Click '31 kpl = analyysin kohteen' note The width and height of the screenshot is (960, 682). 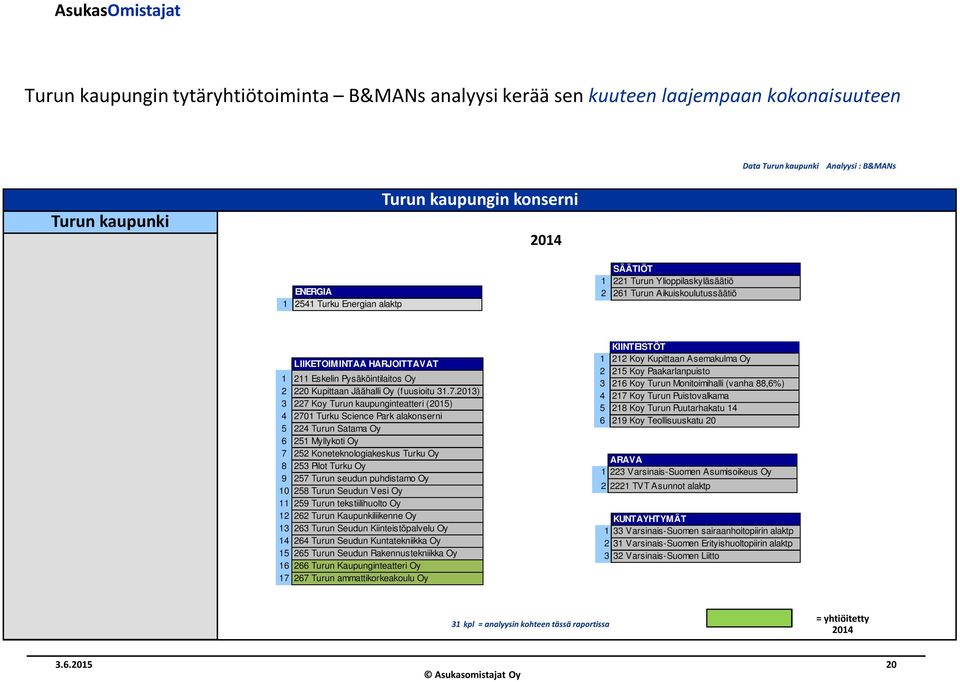click(x=530, y=624)
